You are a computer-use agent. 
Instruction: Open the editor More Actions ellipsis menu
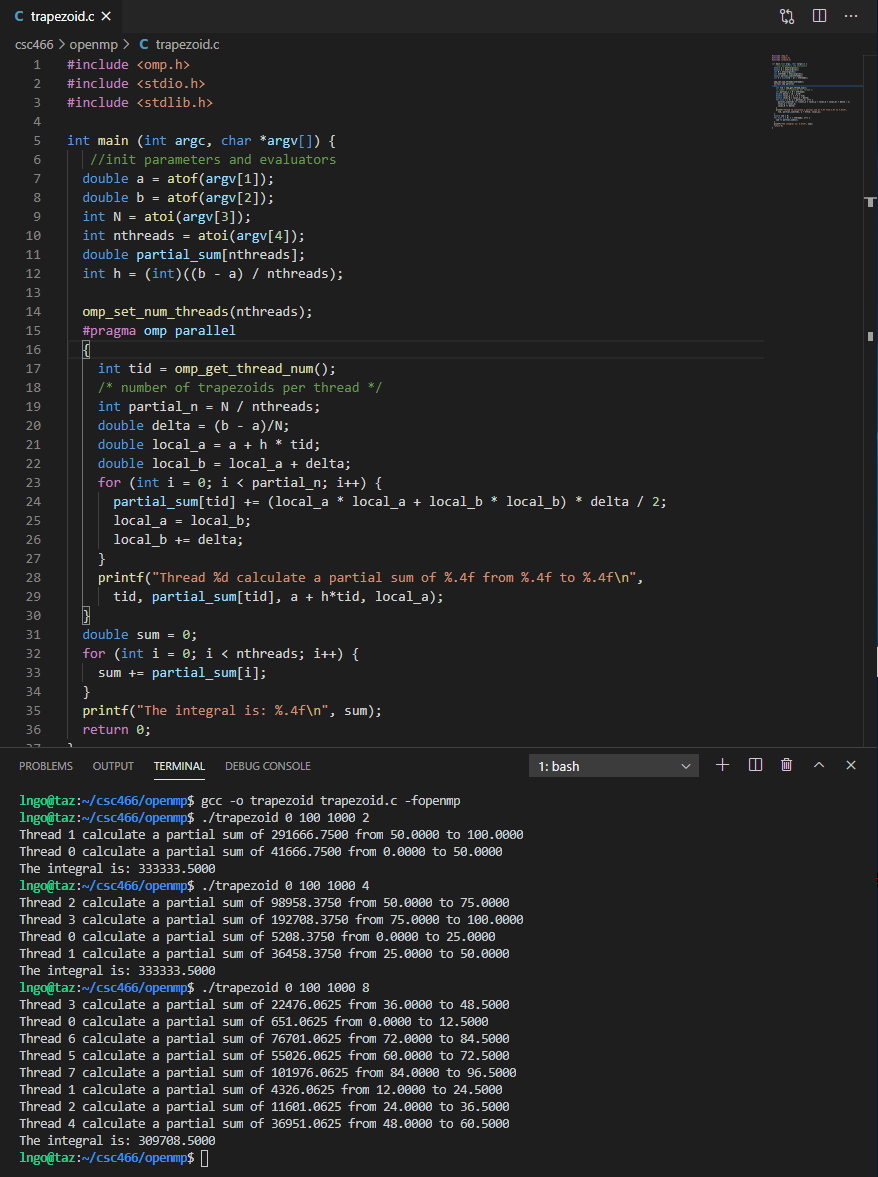coord(851,16)
